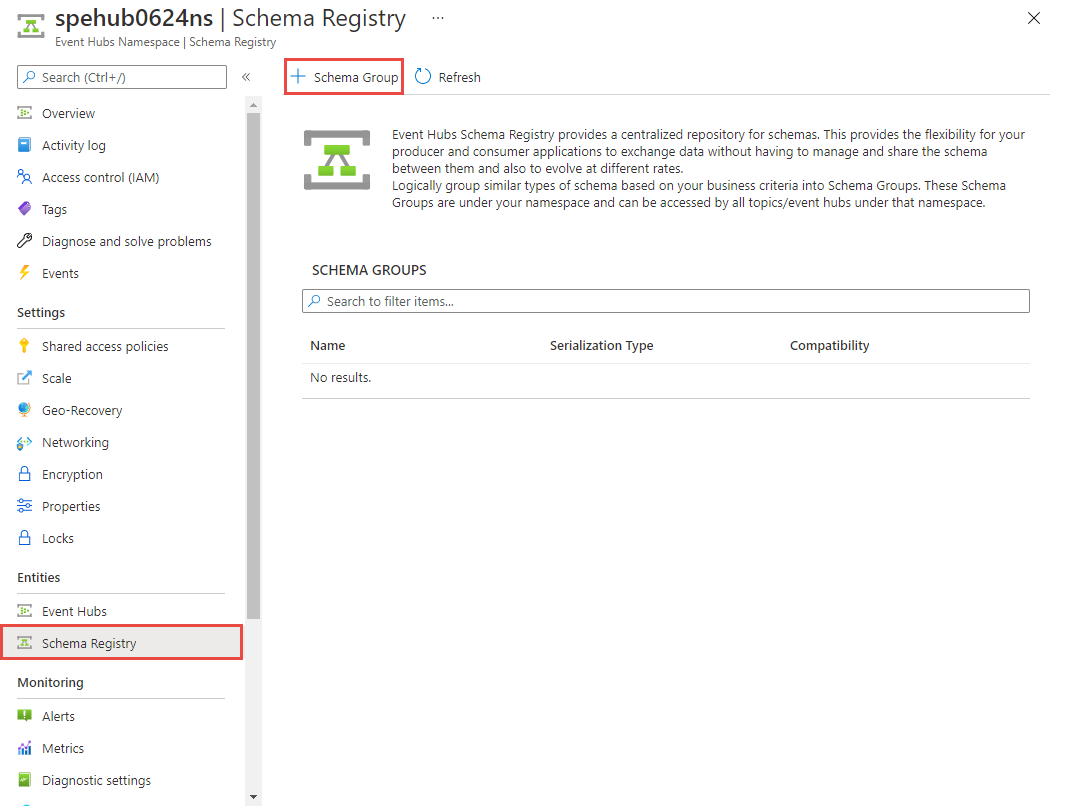Click the Diagnose and solve problems wrench icon
Screen dimensions: 1070x806
tap(25, 240)
